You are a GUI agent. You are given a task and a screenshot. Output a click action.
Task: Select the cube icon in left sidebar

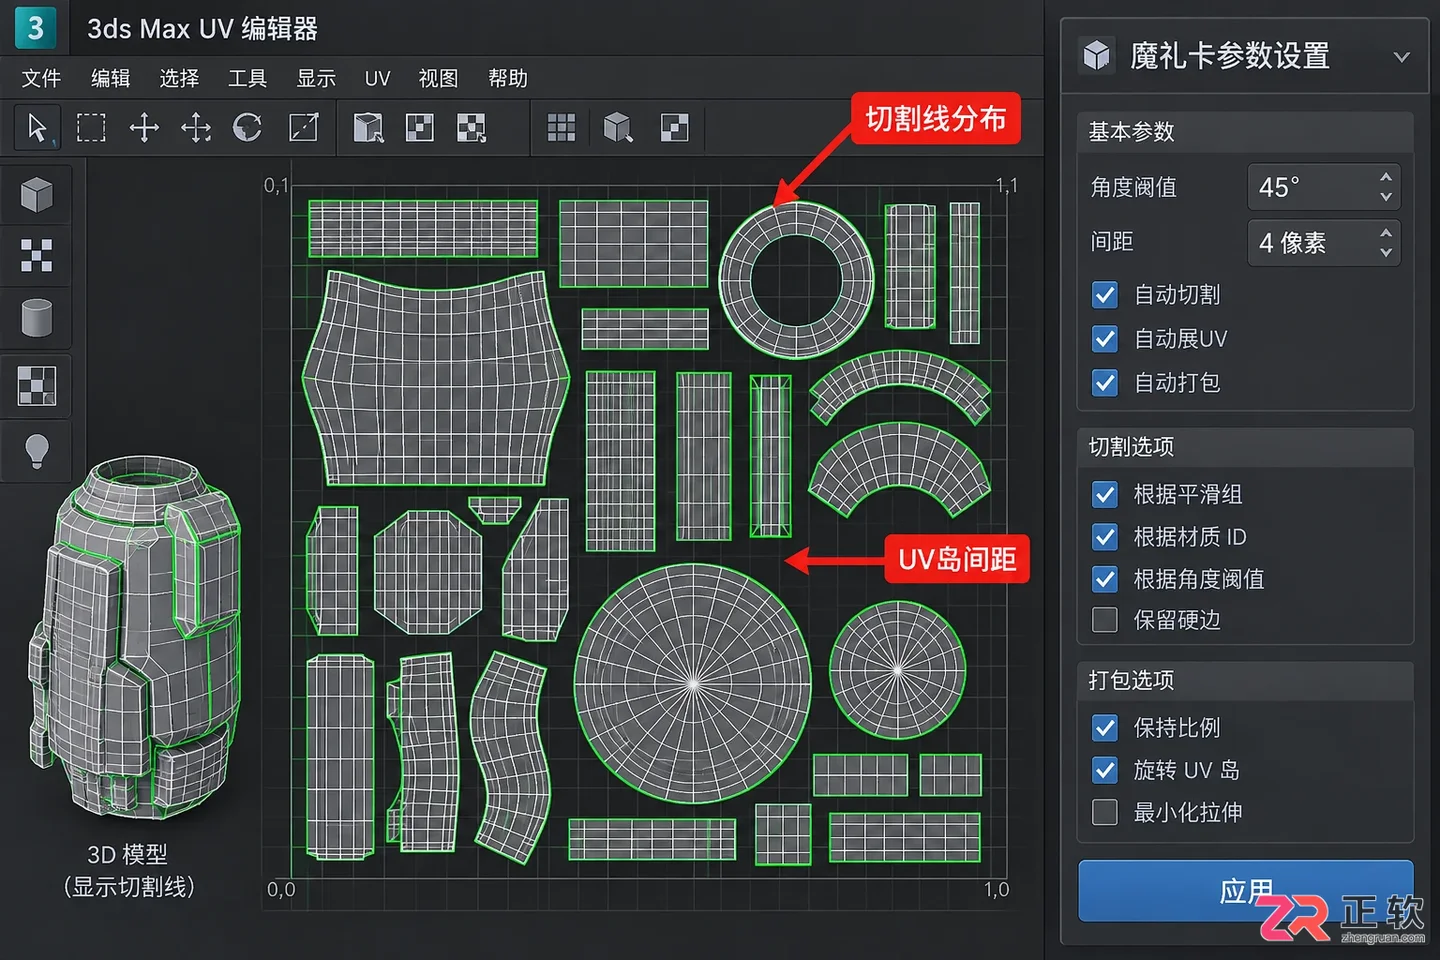[37, 194]
